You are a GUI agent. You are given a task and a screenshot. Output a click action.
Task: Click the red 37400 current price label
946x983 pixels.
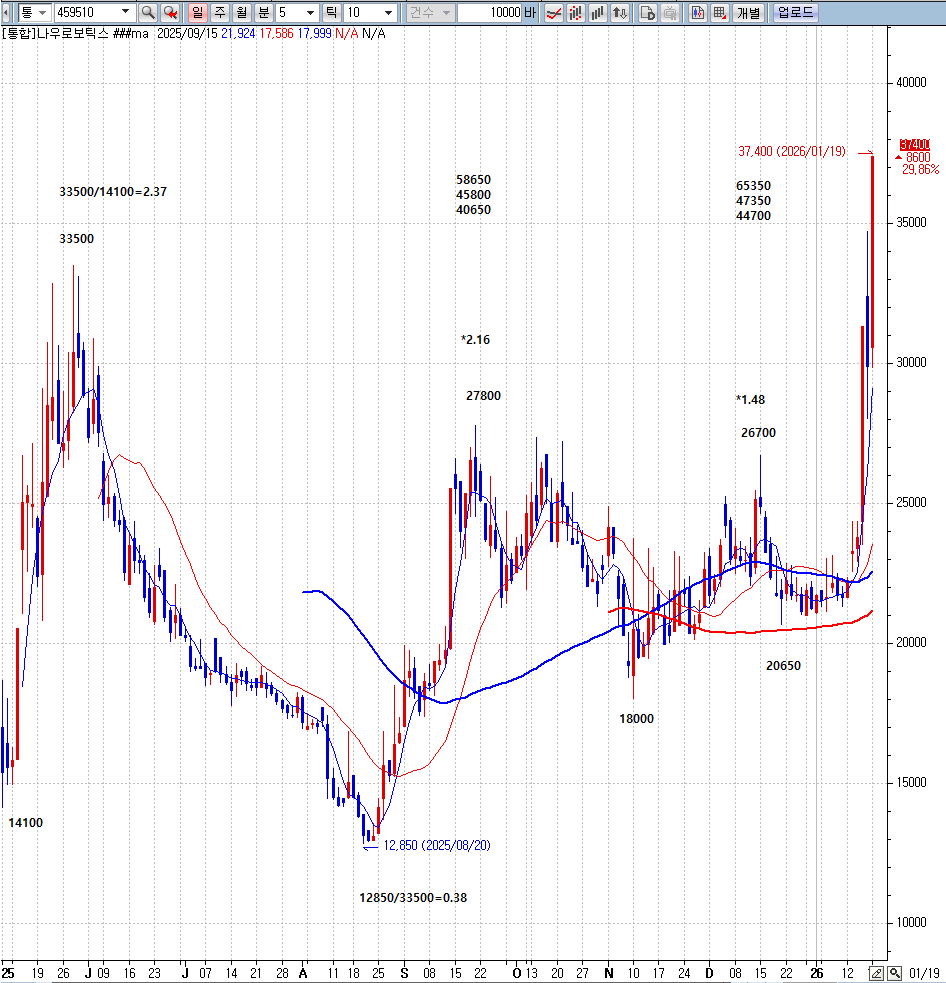coord(915,145)
